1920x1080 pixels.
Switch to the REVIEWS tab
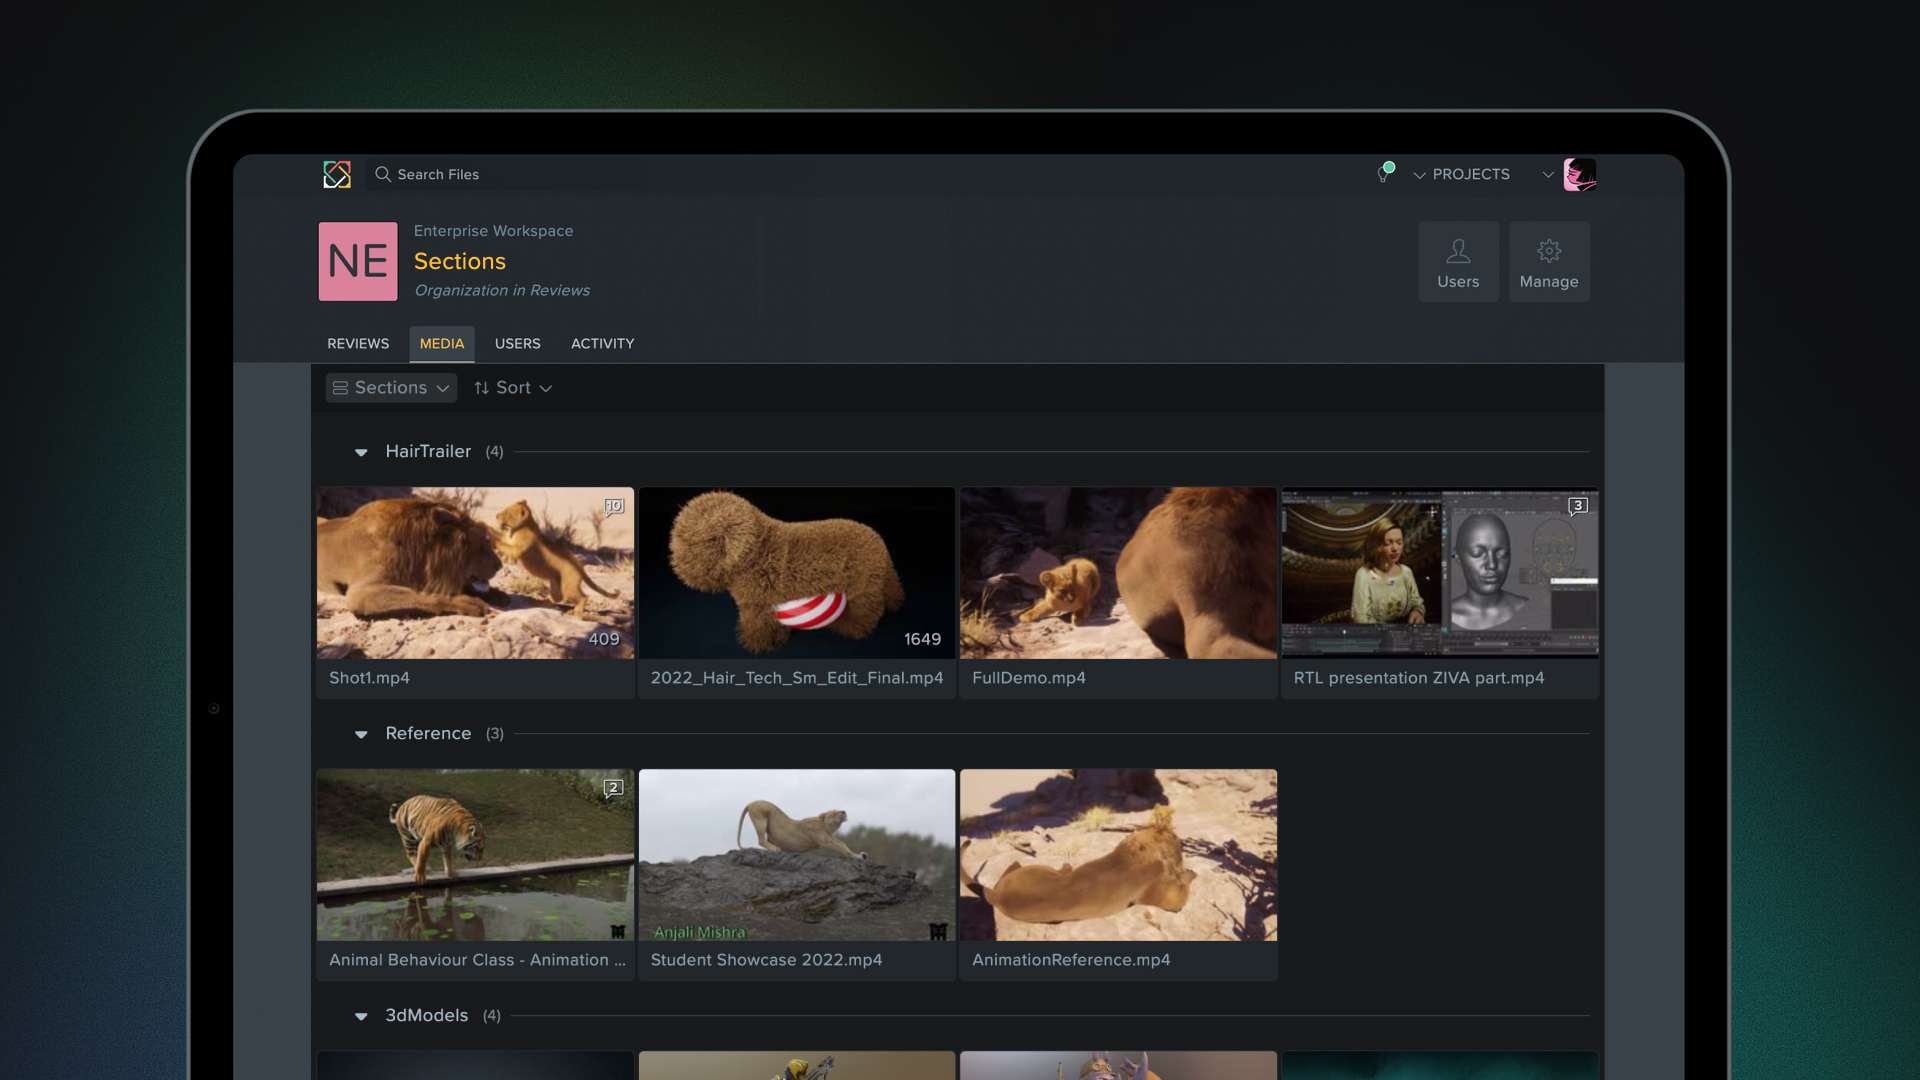point(358,343)
